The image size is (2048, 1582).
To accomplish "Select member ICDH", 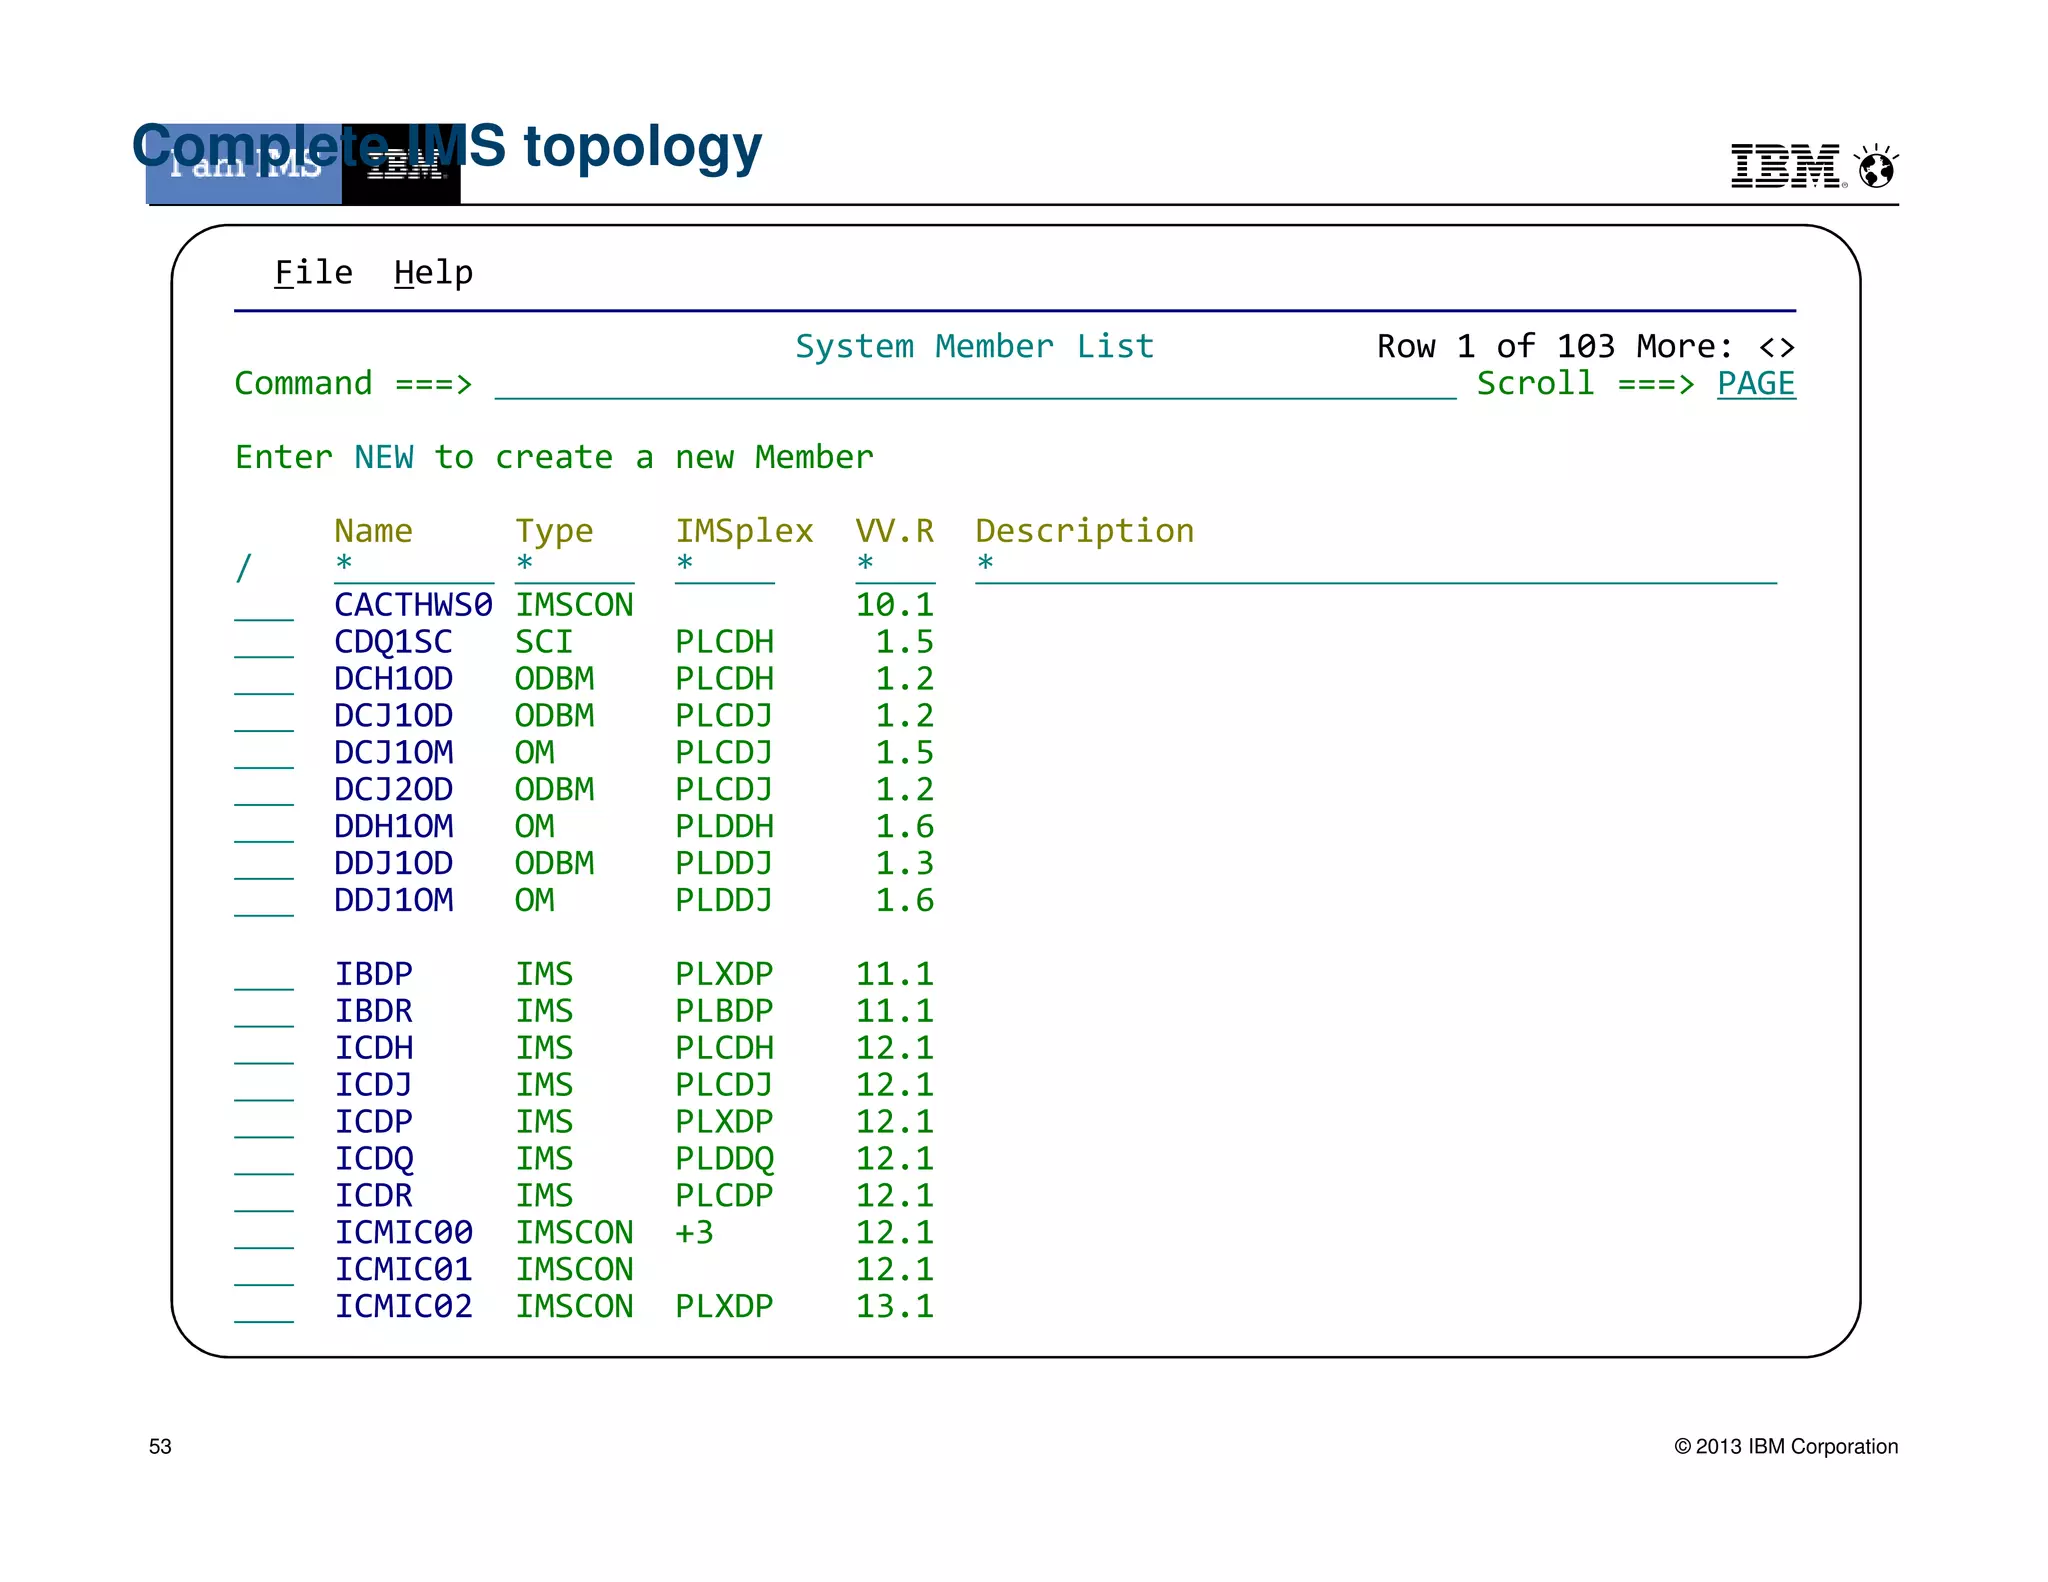I will coord(373,1048).
